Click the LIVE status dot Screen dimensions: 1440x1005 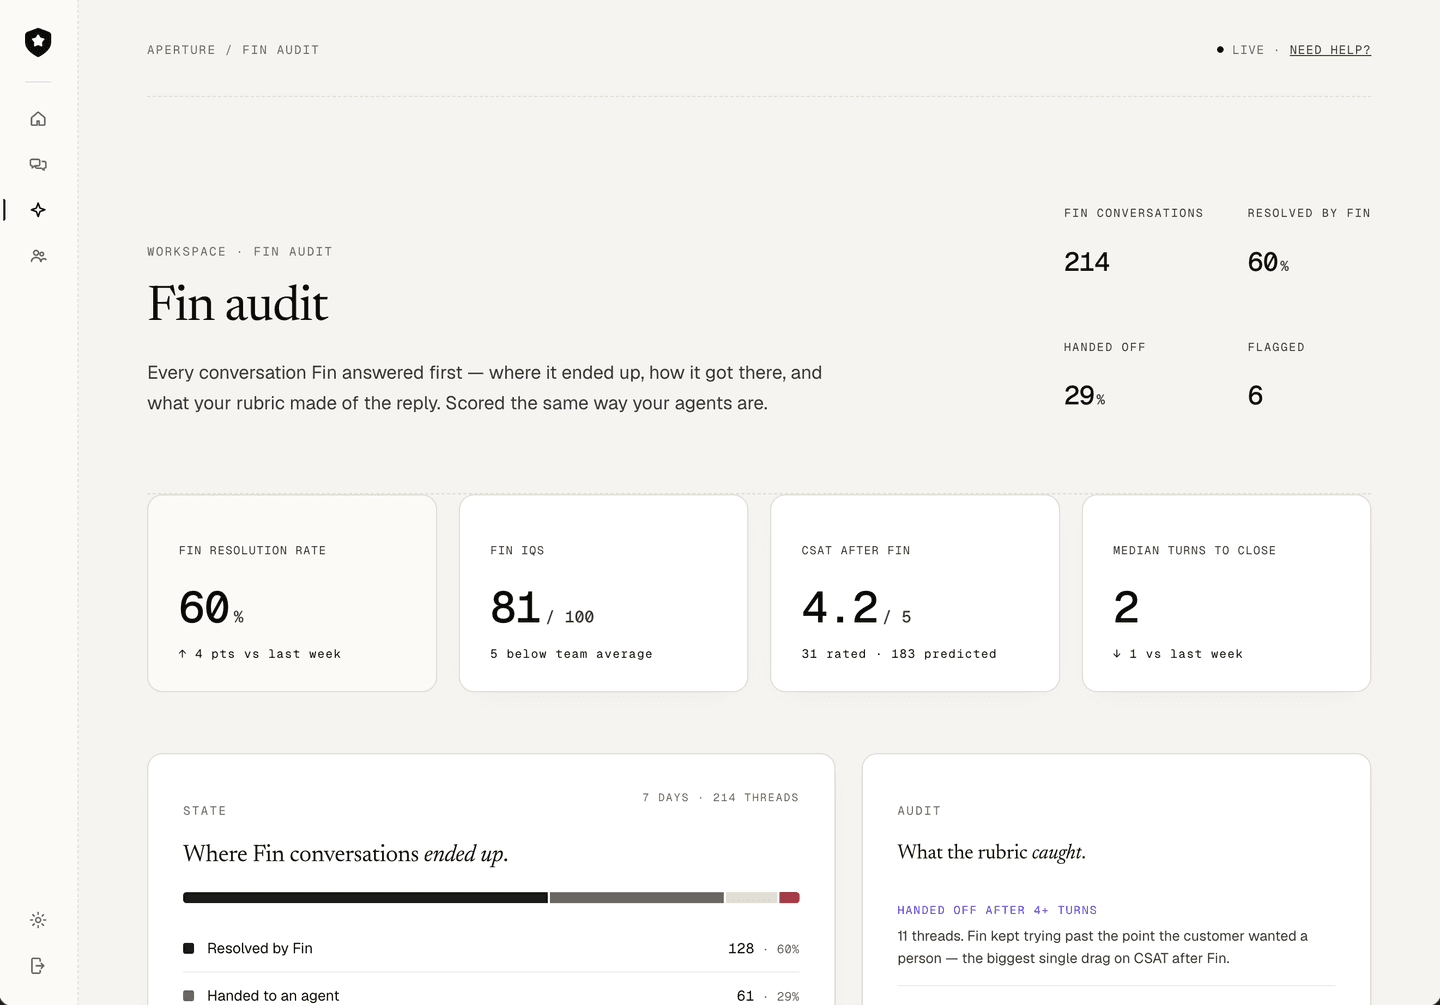1220,50
